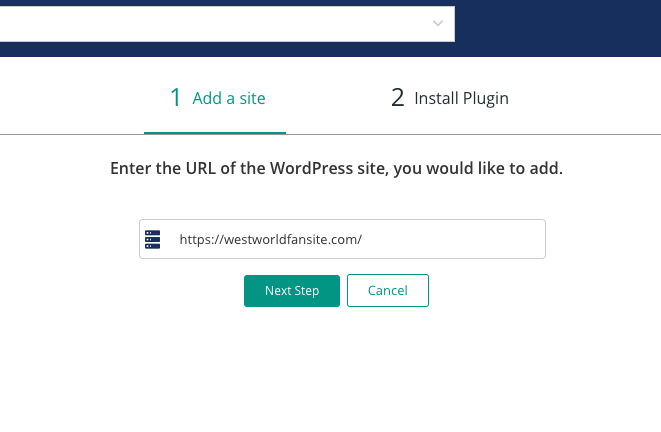Click blank white area below the buttons

(336, 371)
